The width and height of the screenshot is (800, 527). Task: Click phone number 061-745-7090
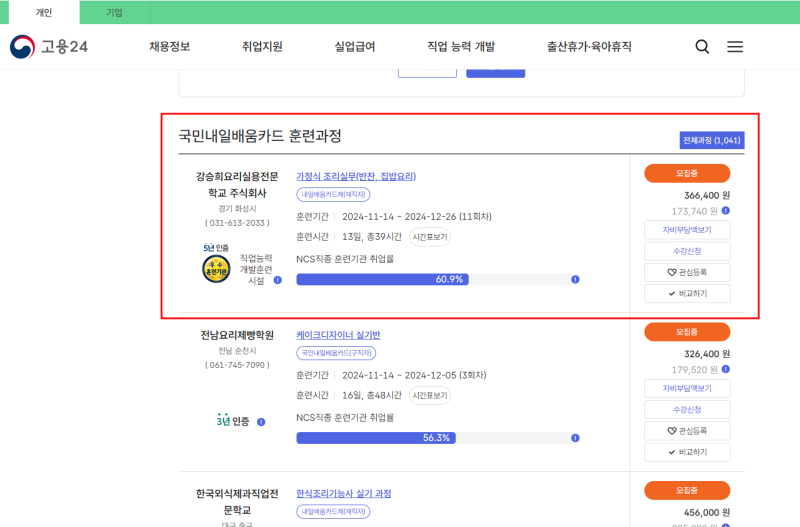[237, 365]
